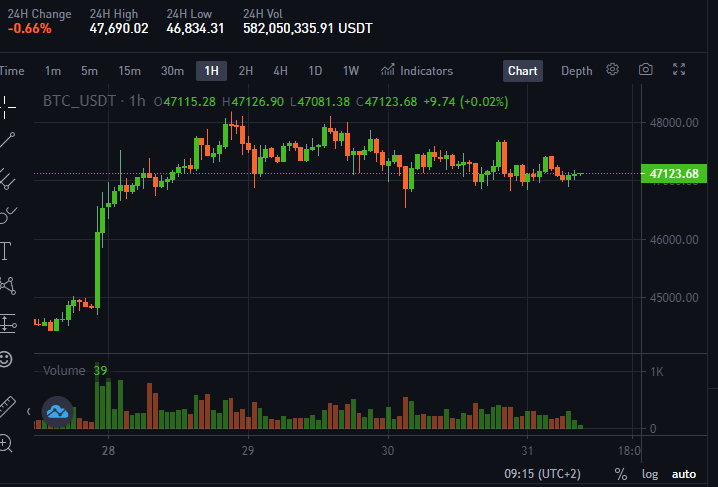The width and height of the screenshot is (718, 487).
Task: Click the date label 29 on time axis
Action: click(x=248, y=451)
